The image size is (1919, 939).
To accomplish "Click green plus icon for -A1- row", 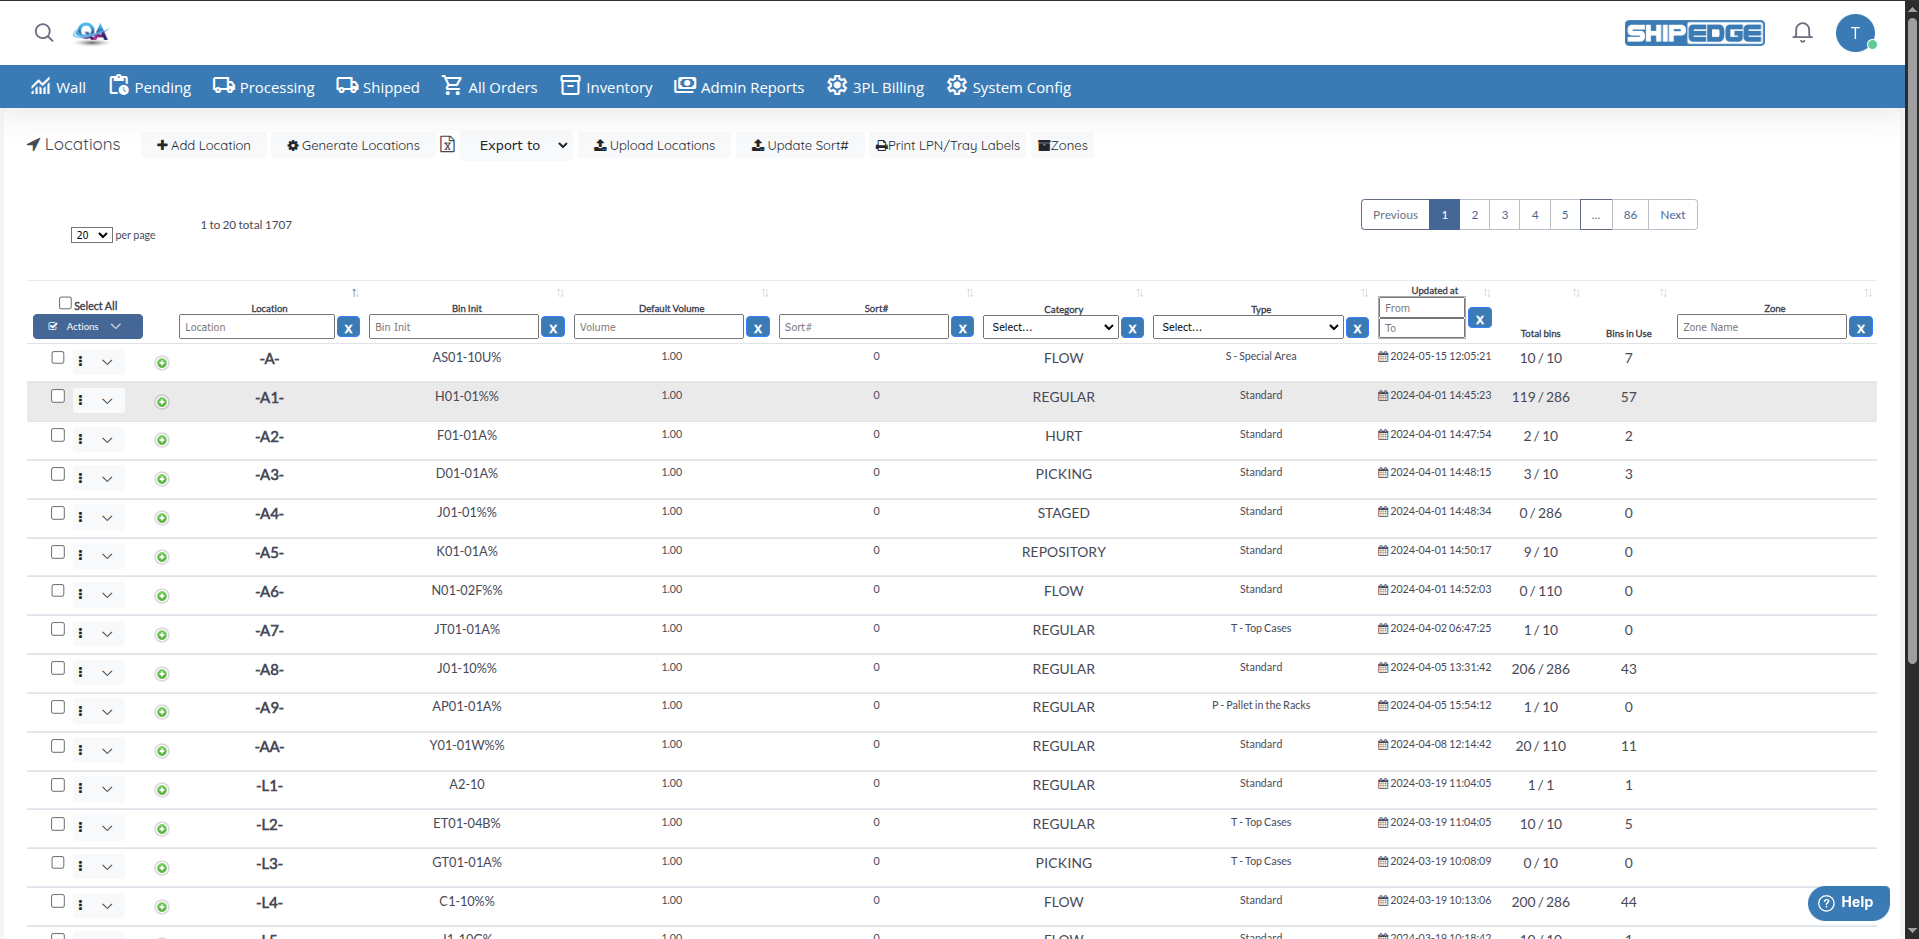I will point(162,402).
